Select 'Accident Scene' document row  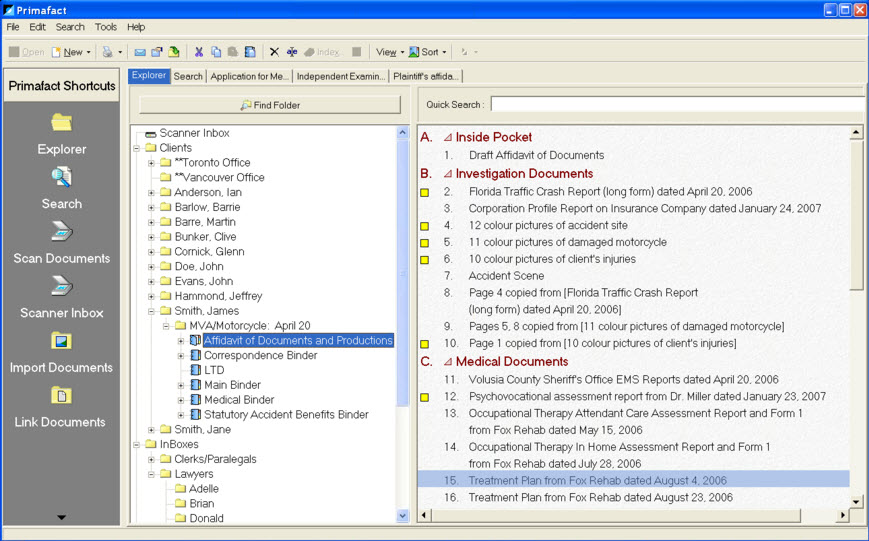(x=506, y=276)
